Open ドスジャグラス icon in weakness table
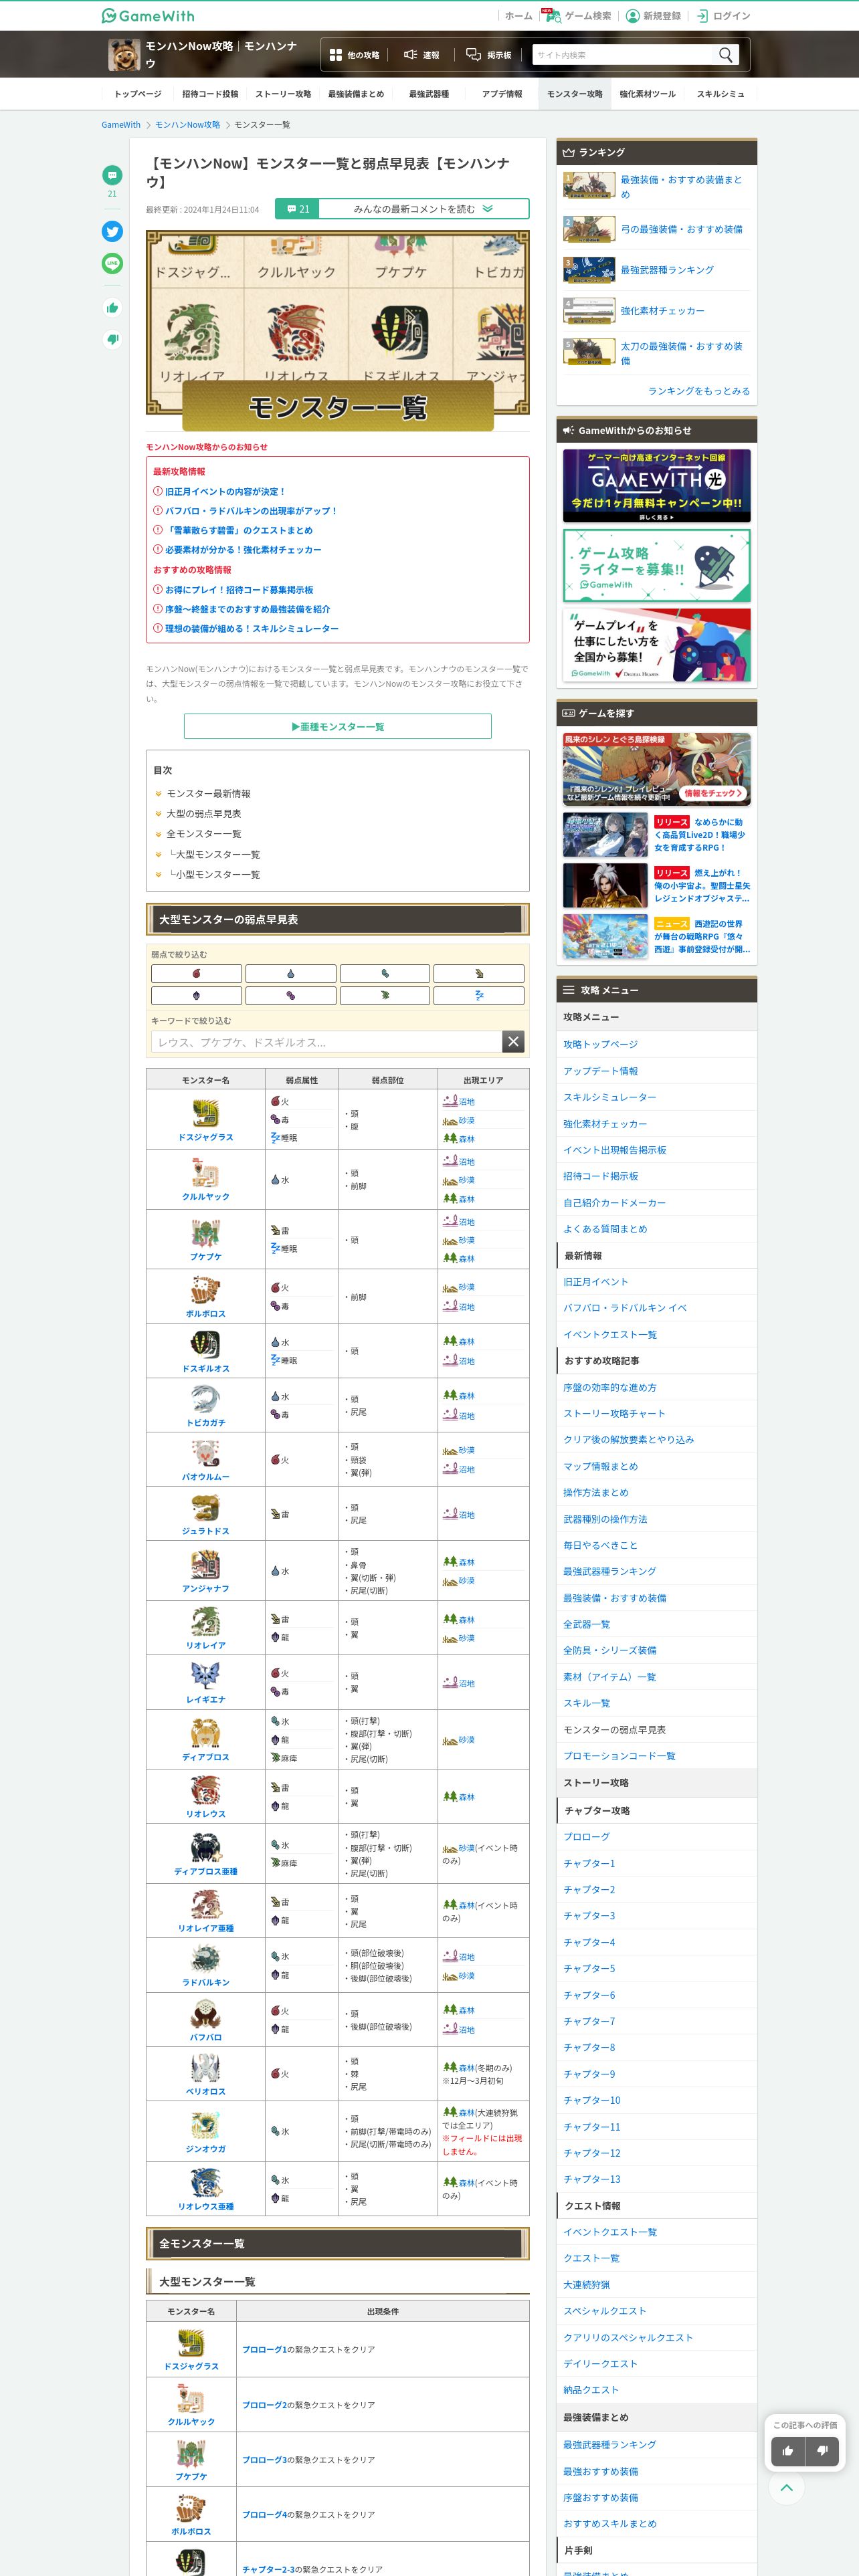 (x=205, y=1113)
